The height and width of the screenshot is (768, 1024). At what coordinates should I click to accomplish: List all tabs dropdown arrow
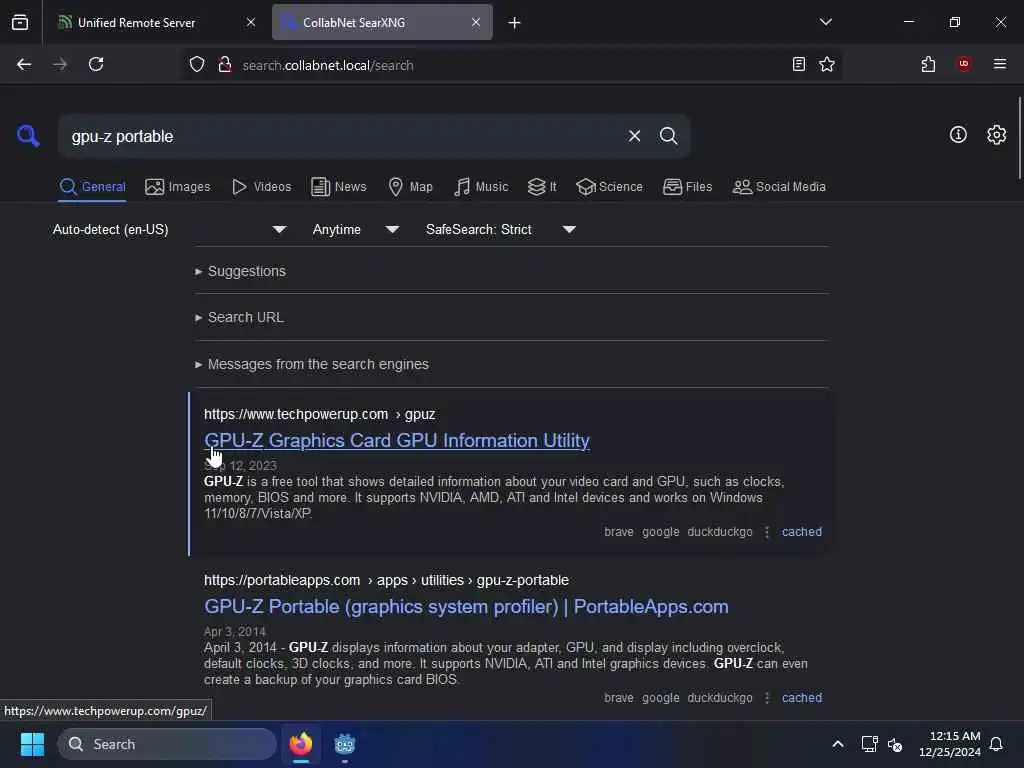825,22
